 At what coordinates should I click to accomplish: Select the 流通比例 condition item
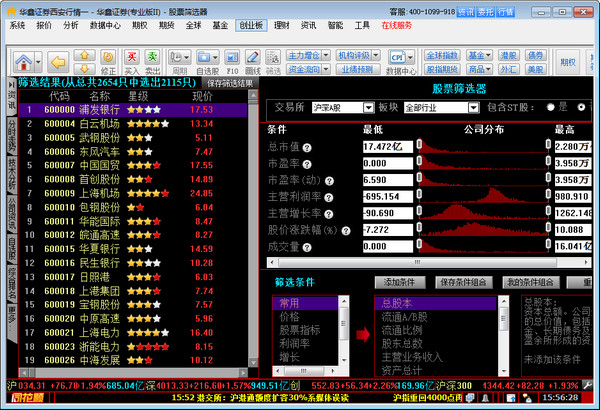[401, 330]
